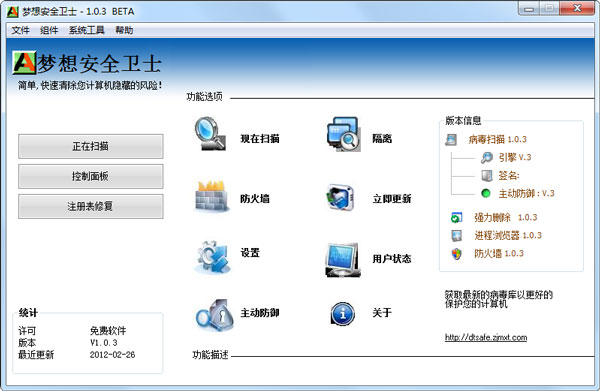Viewport: 600px width, 391px height.
Task: Close the 梦想安全卫士 window
Action: (x=577, y=8)
